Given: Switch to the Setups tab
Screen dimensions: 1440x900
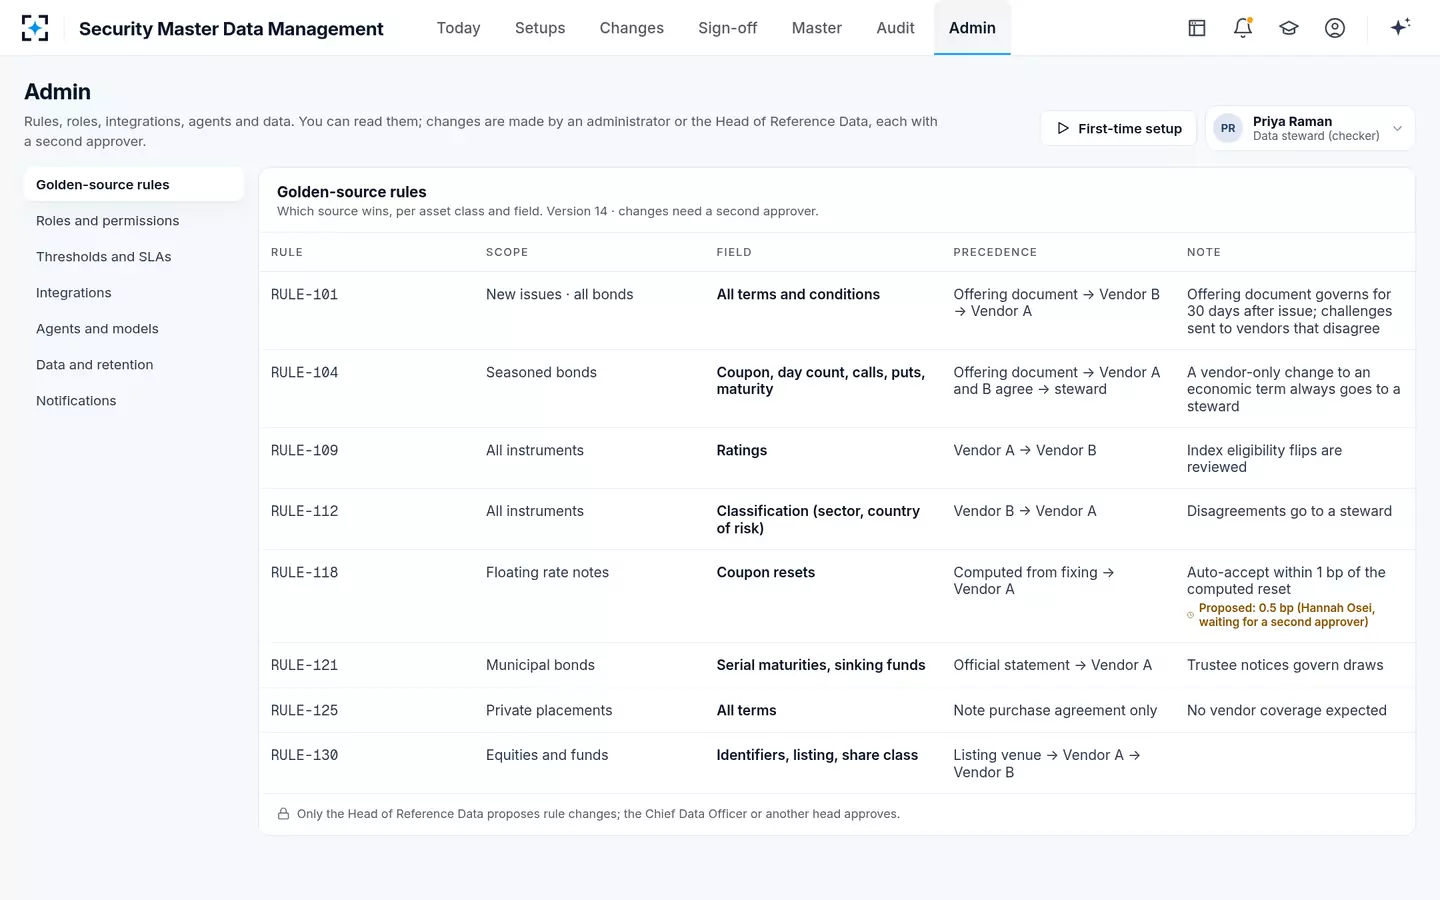Looking at the screenshot, I should tap(540, 28).
